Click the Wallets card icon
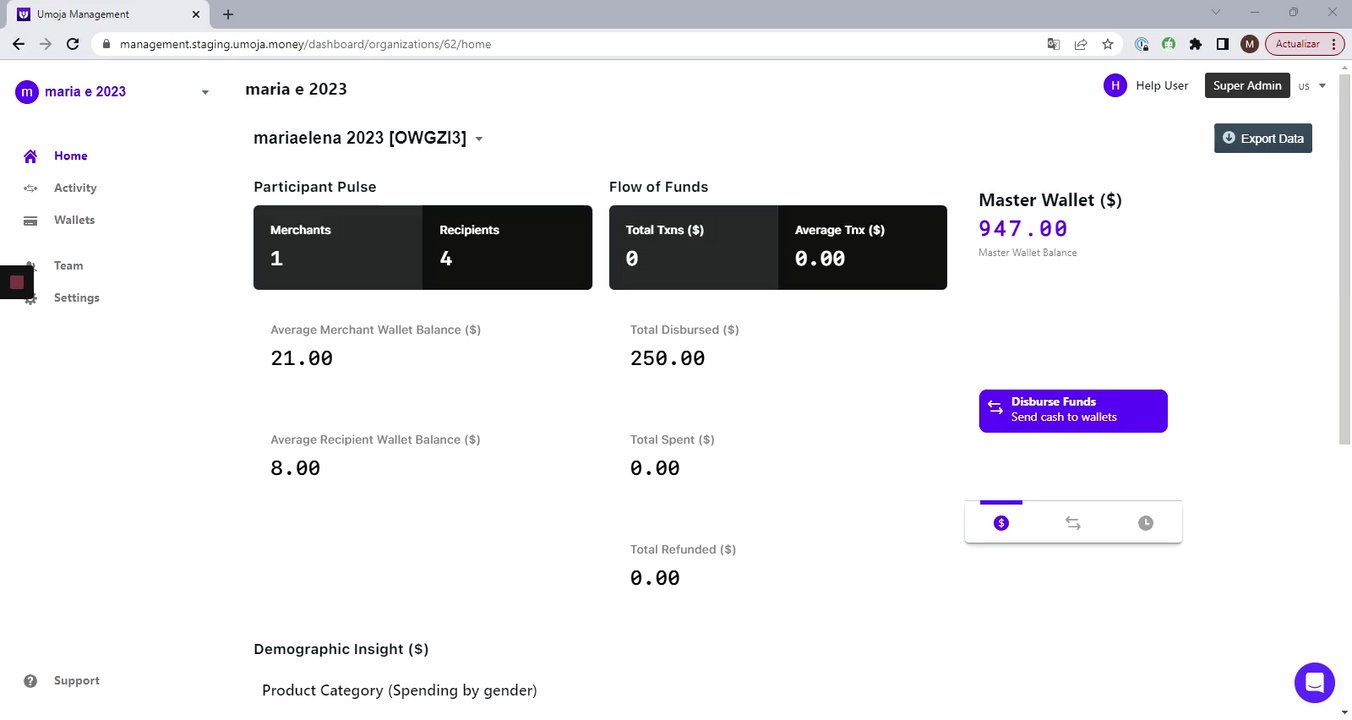 31,220
